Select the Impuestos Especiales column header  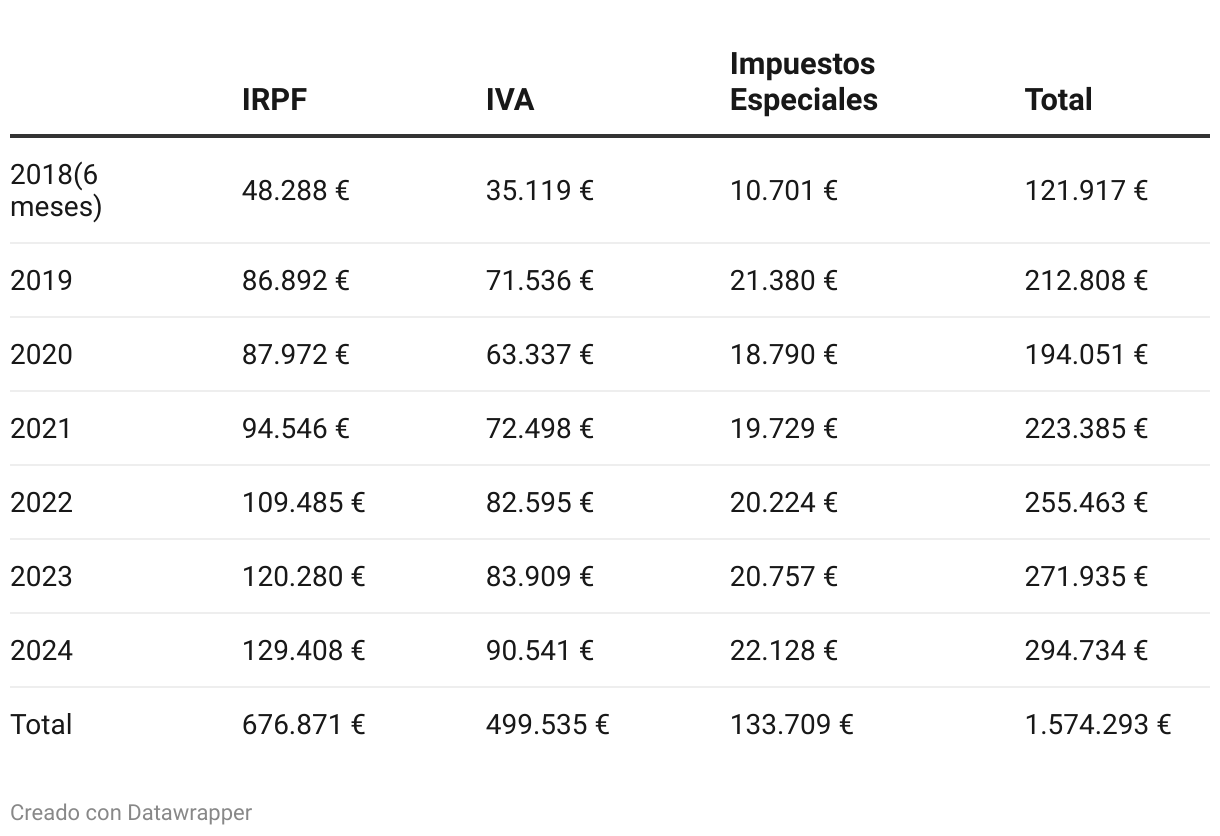coord(804,82)
